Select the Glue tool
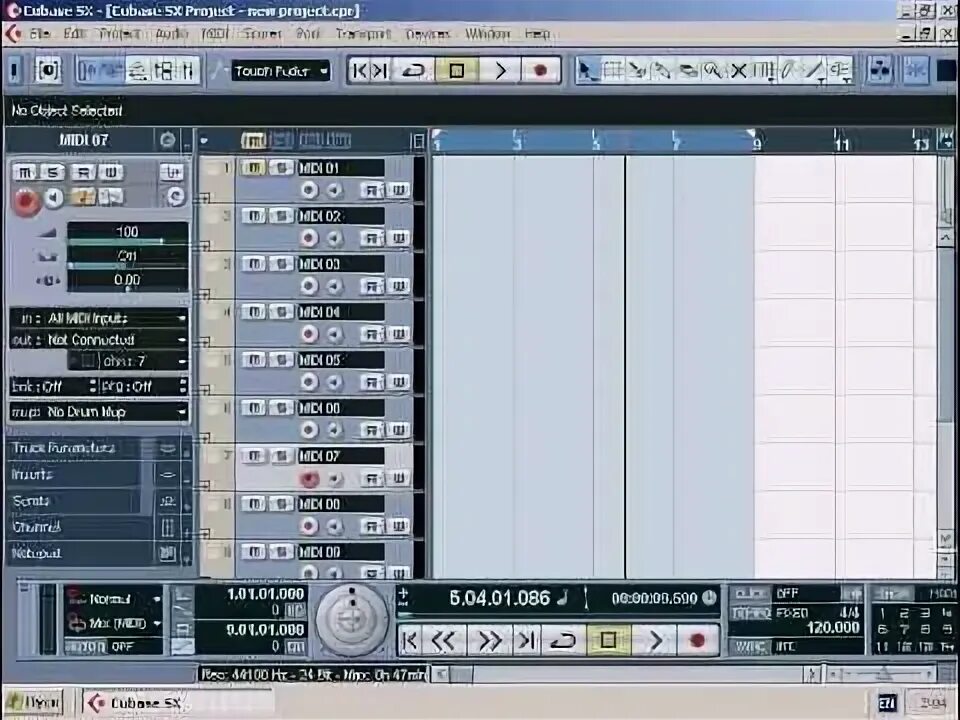This screenshot has width=960, height=720. (662, 71)
